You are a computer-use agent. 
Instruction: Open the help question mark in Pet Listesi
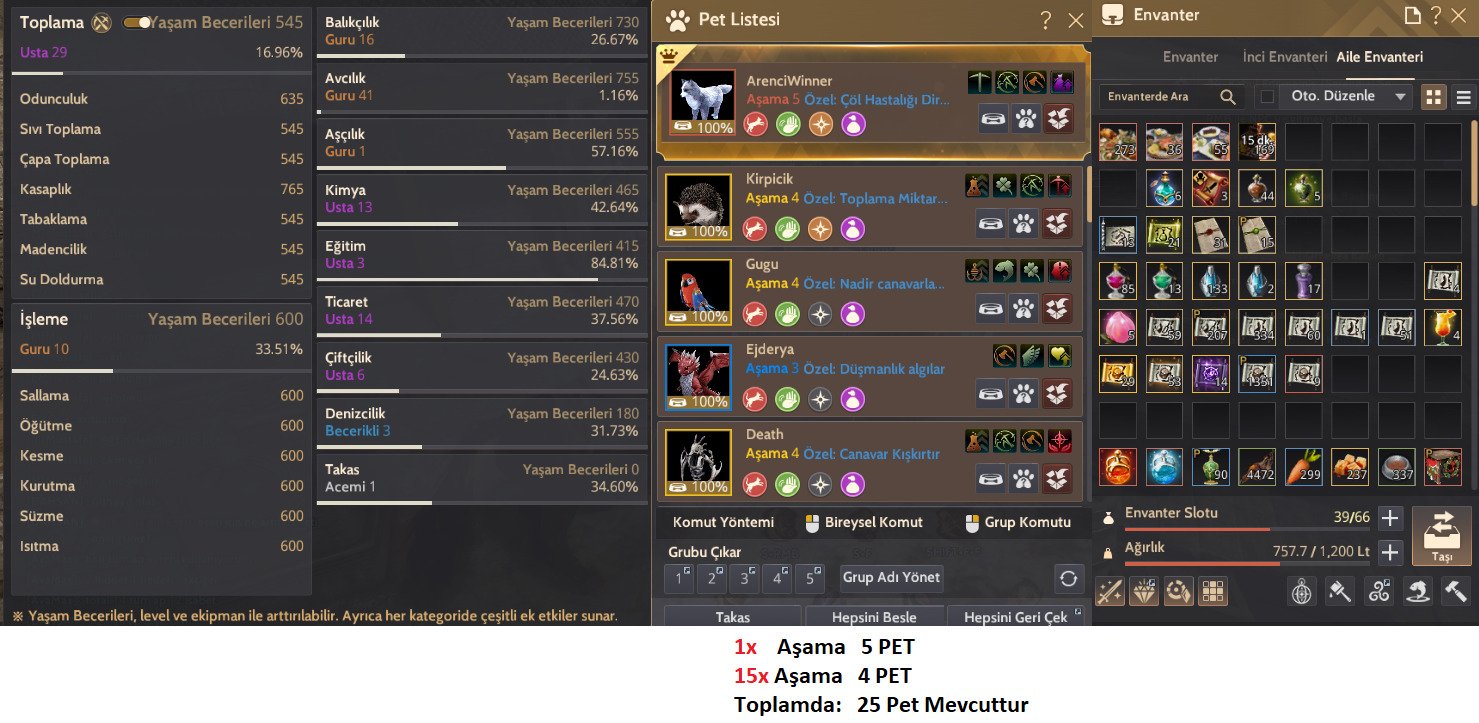(1046, 20)
